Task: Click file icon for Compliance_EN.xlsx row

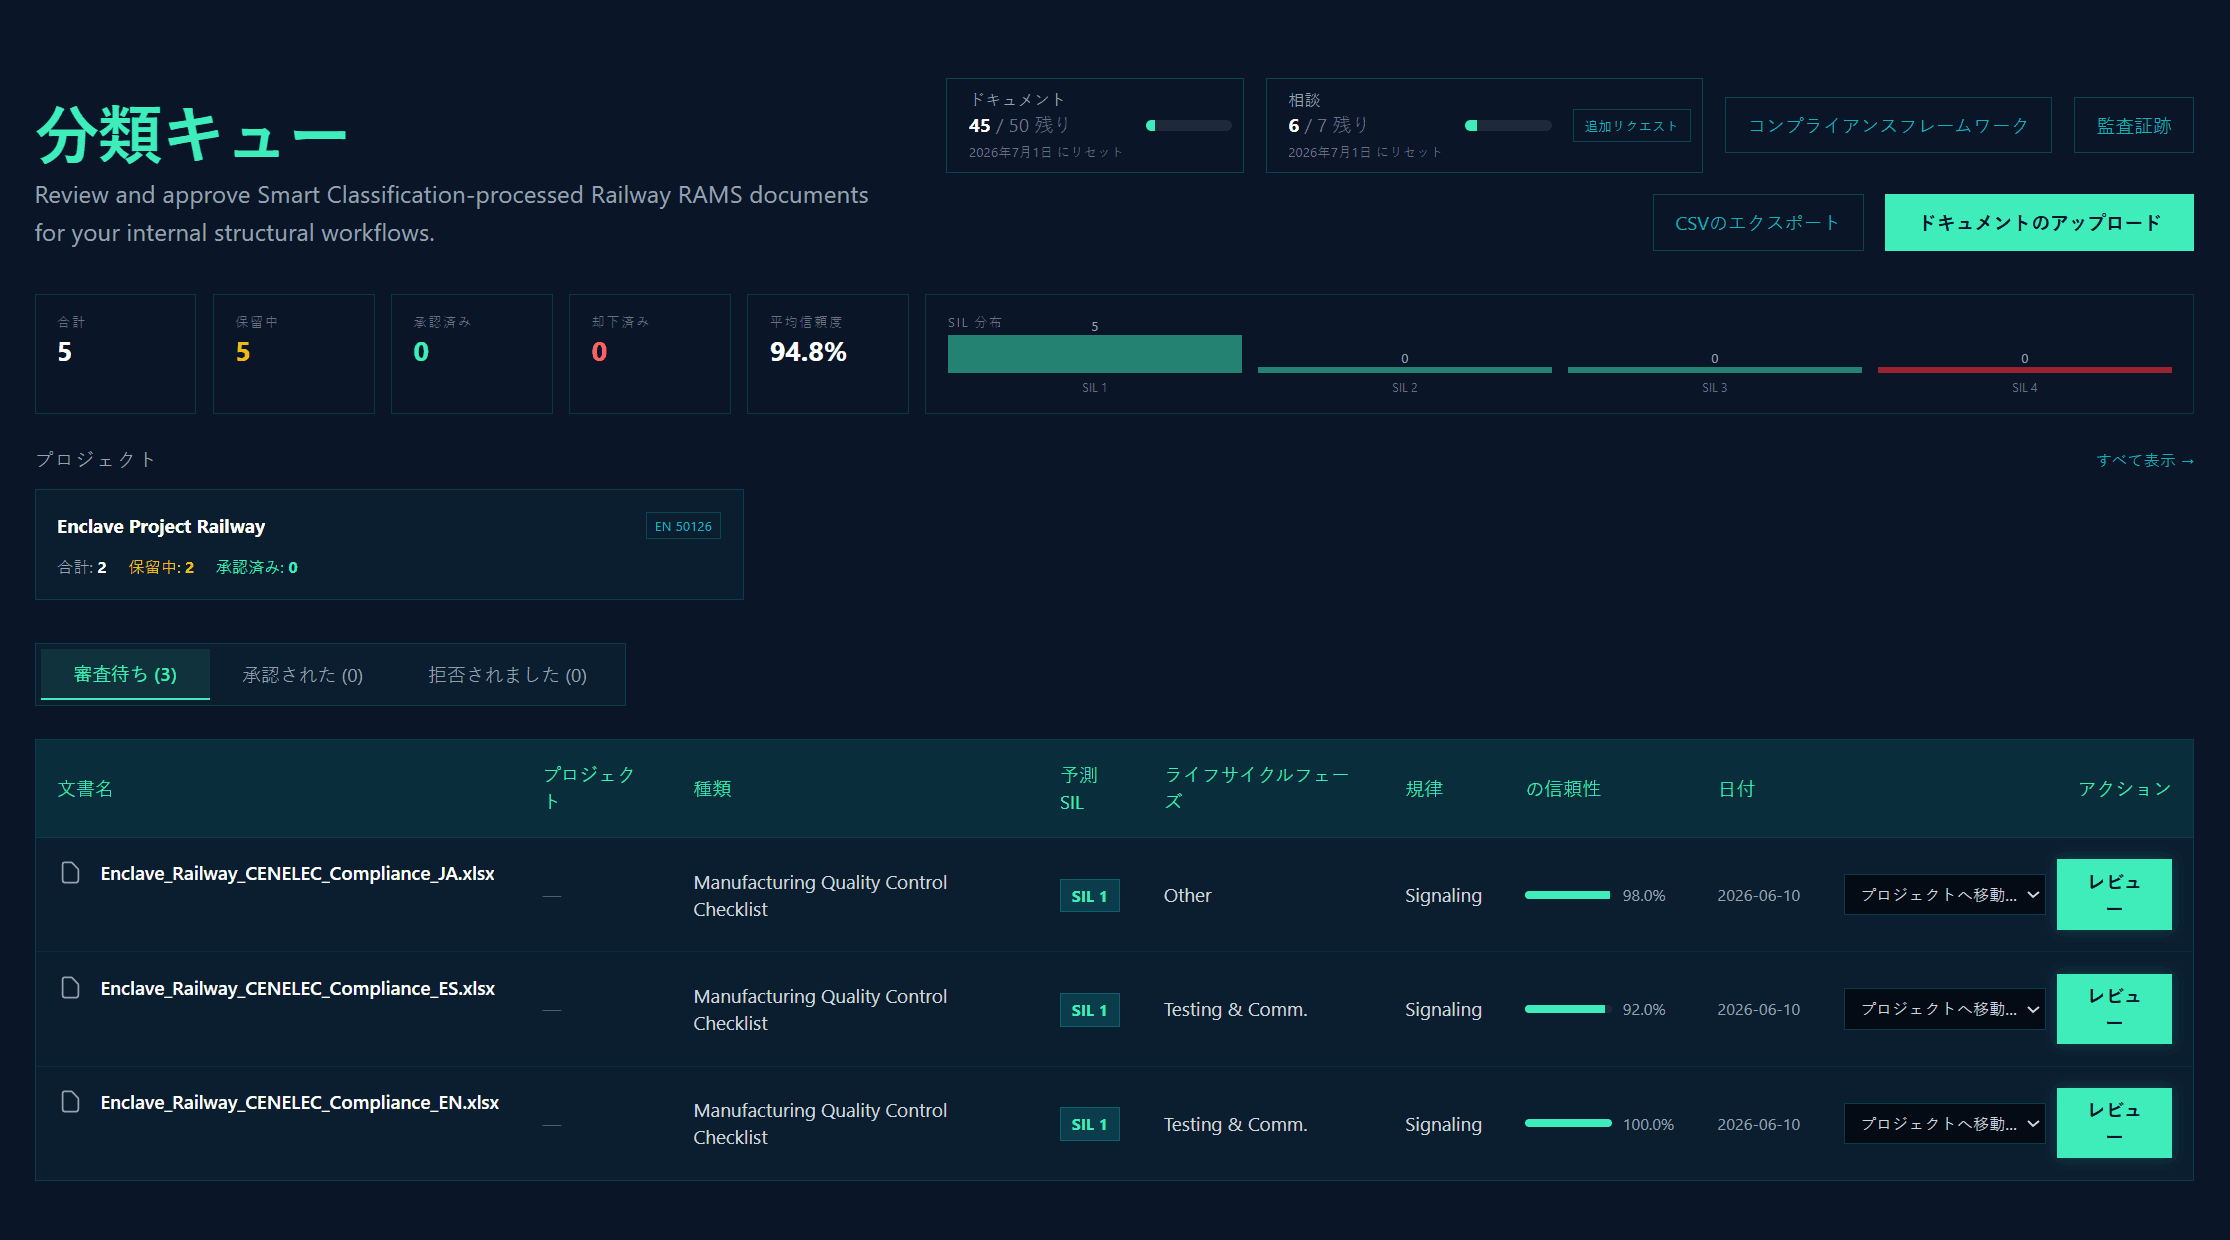Action: click(70, 1102)
